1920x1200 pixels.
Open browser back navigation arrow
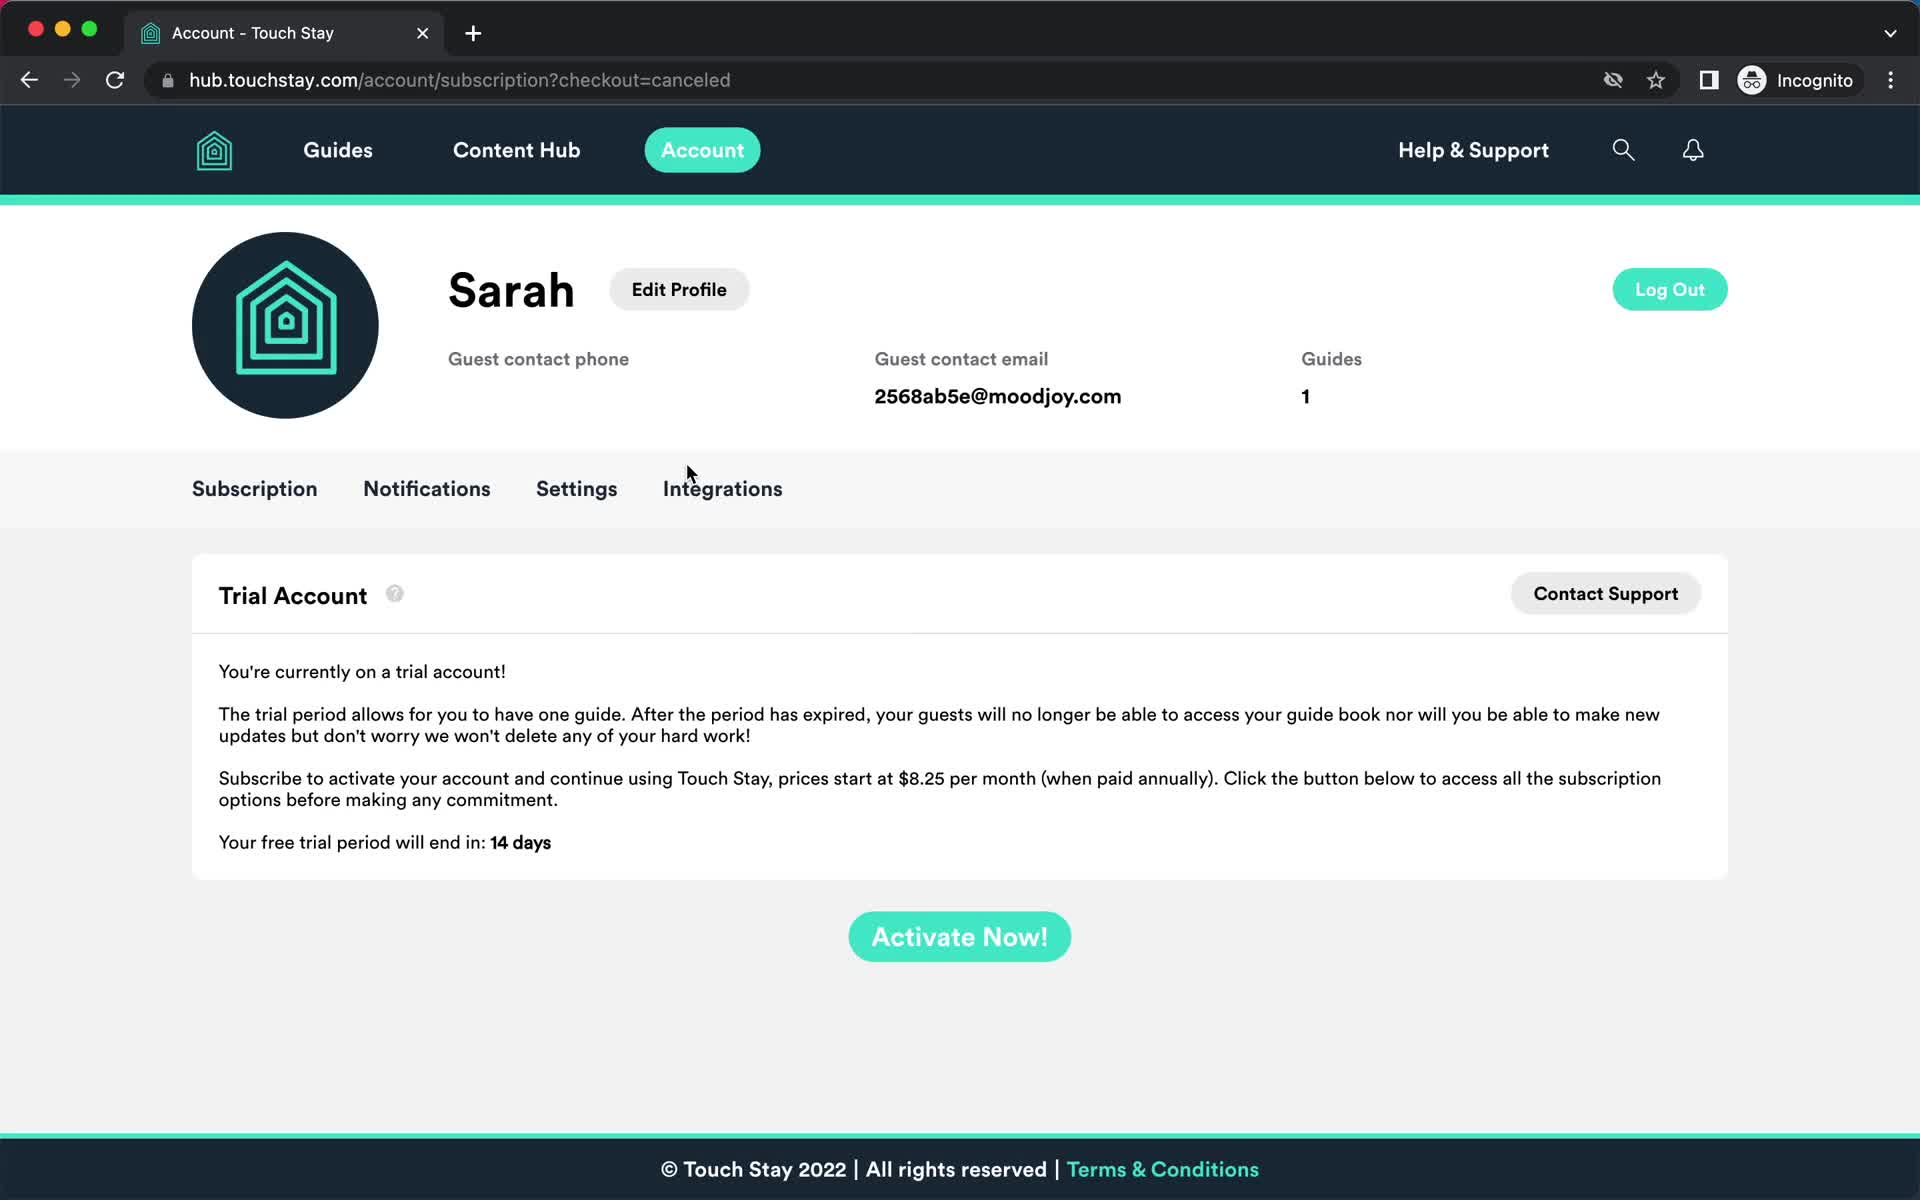tap(30, 79)
